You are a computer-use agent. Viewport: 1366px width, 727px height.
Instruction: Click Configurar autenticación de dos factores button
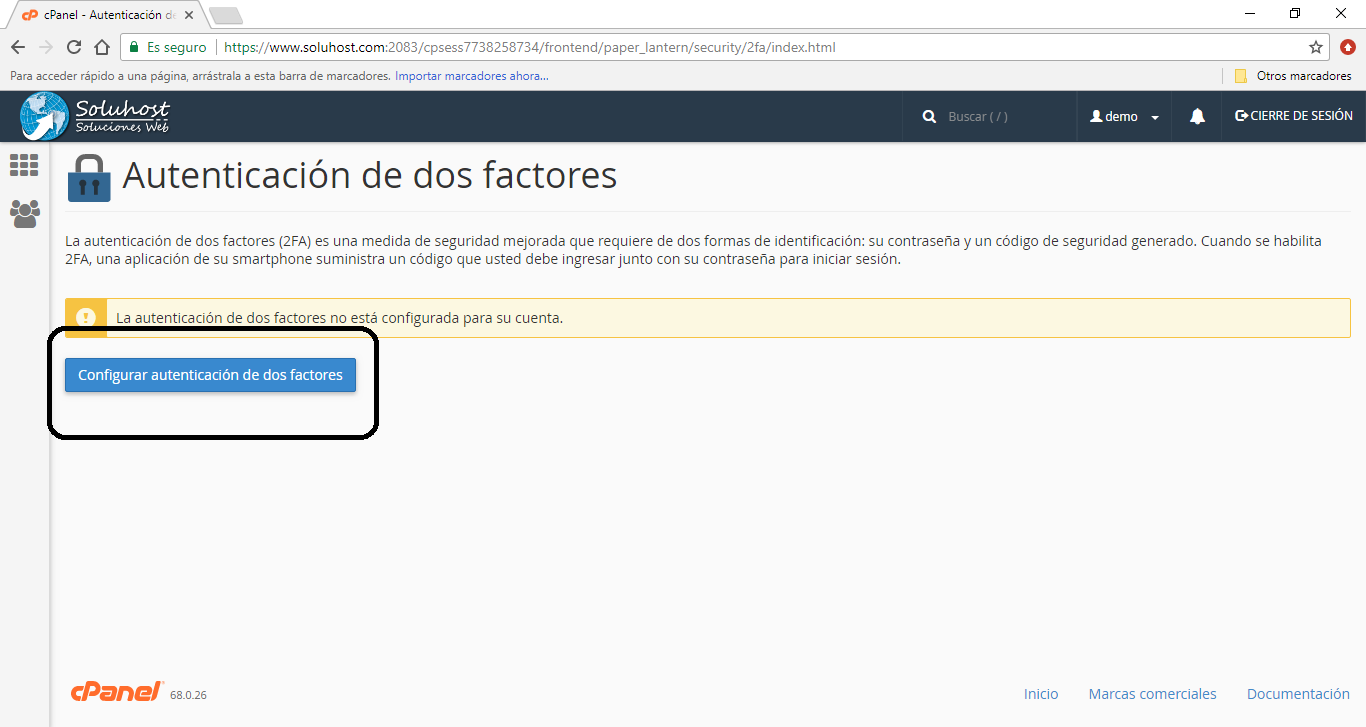click(210, 375)
